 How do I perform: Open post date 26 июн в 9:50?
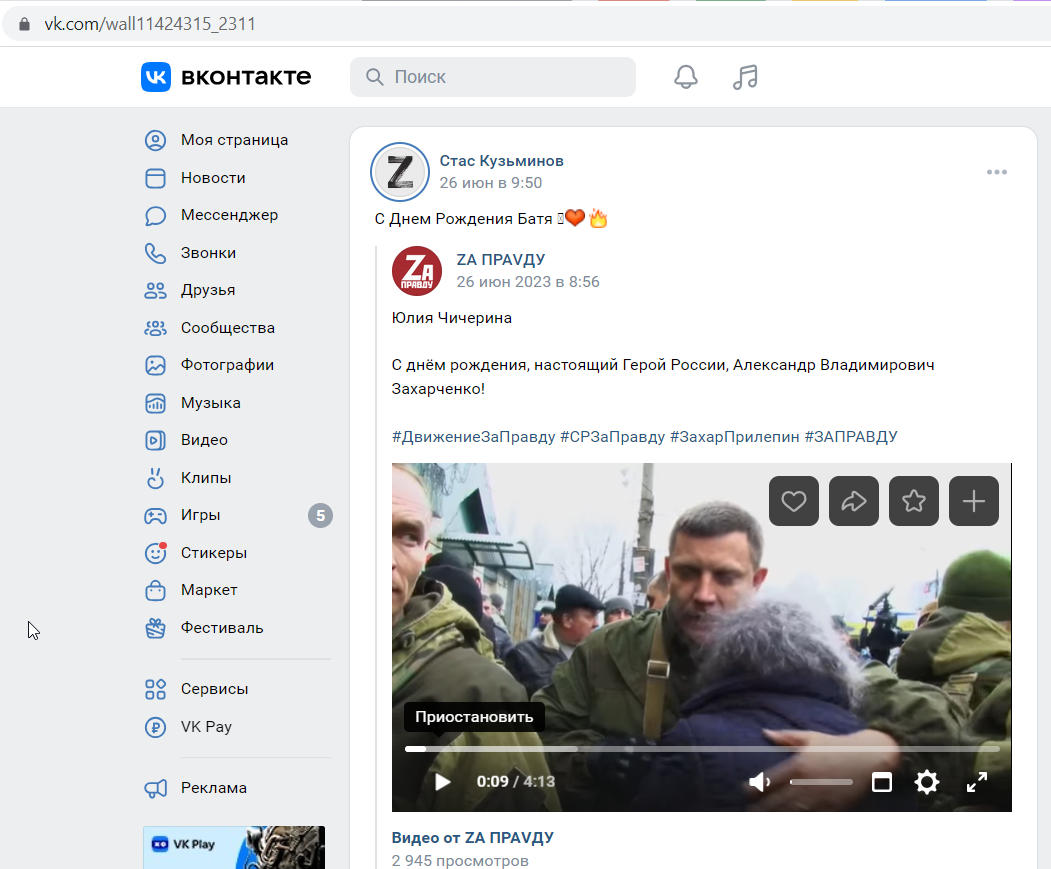(491, 183)
